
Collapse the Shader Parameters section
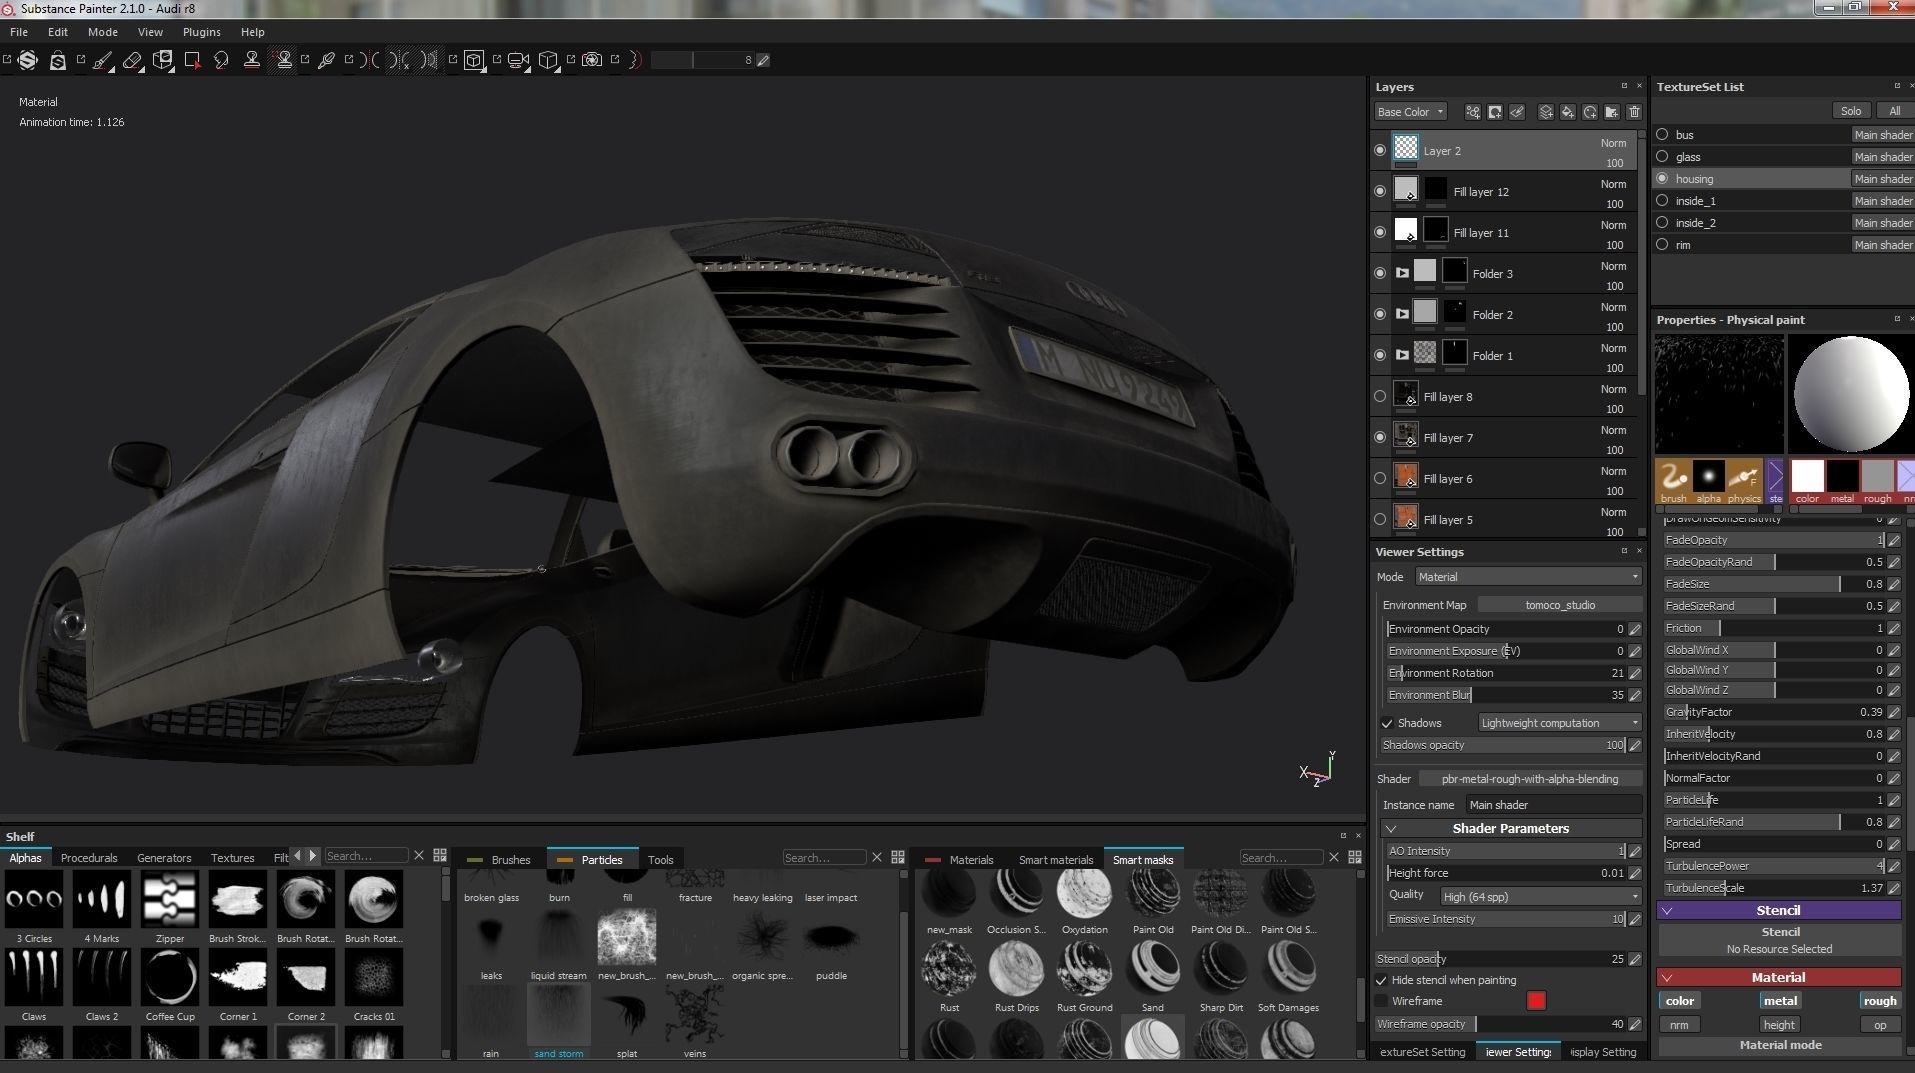pos(1391,829)
